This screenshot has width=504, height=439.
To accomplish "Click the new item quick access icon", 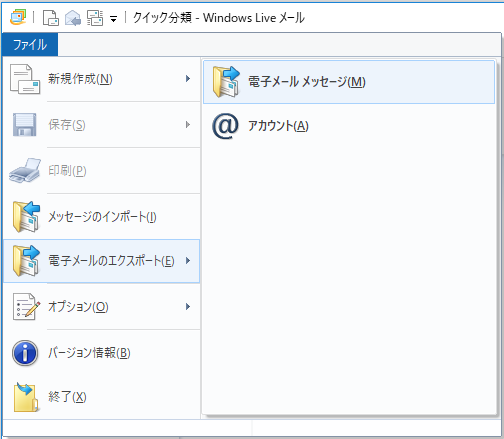I will [51, 18].
